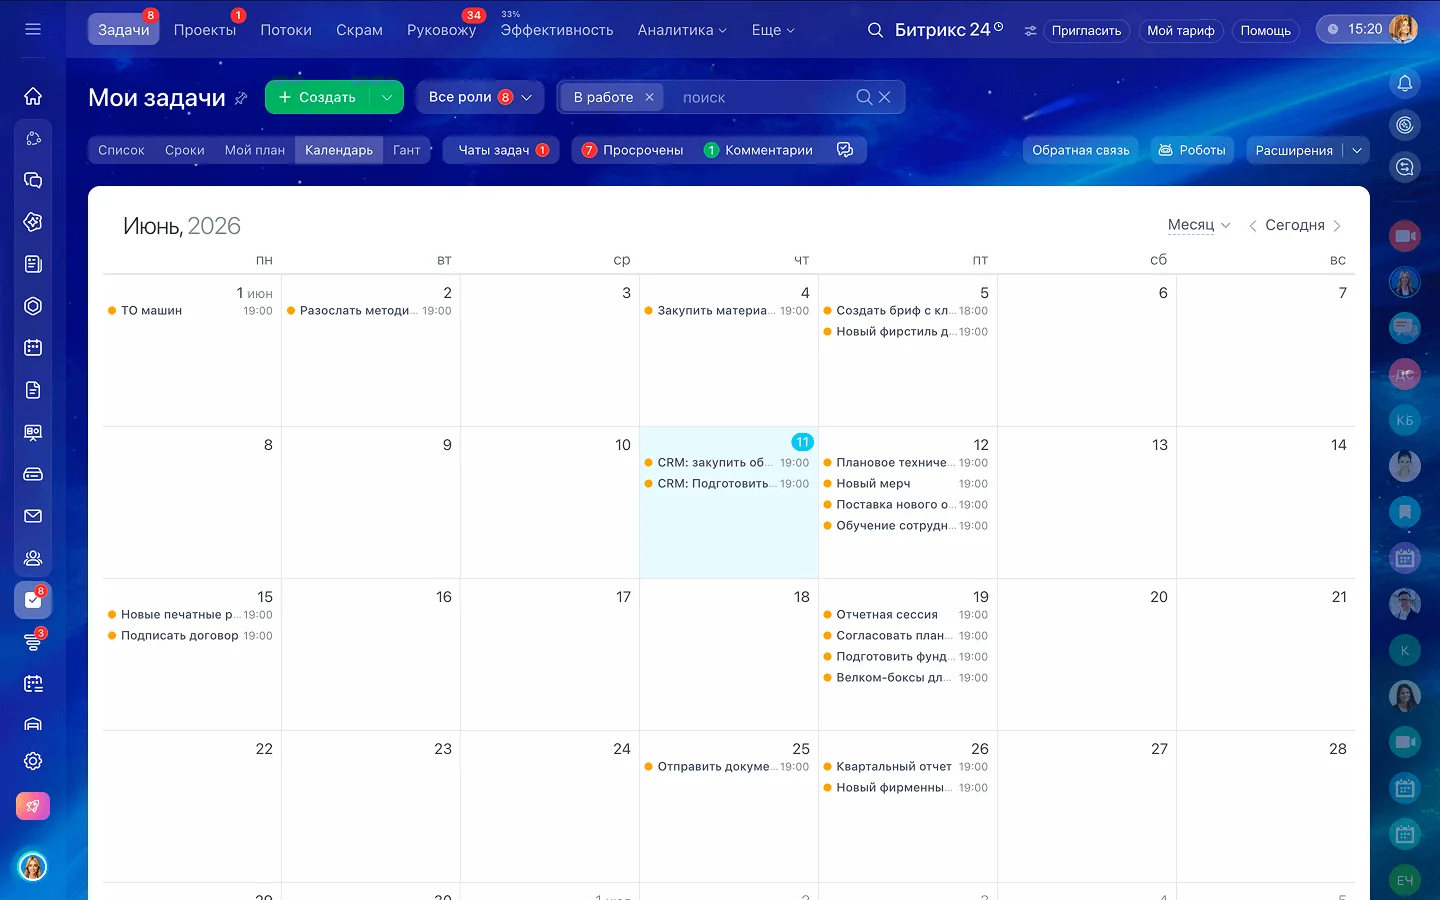Filter by Просрочены counter
The image size is (1440, 900).
point(633,150)
